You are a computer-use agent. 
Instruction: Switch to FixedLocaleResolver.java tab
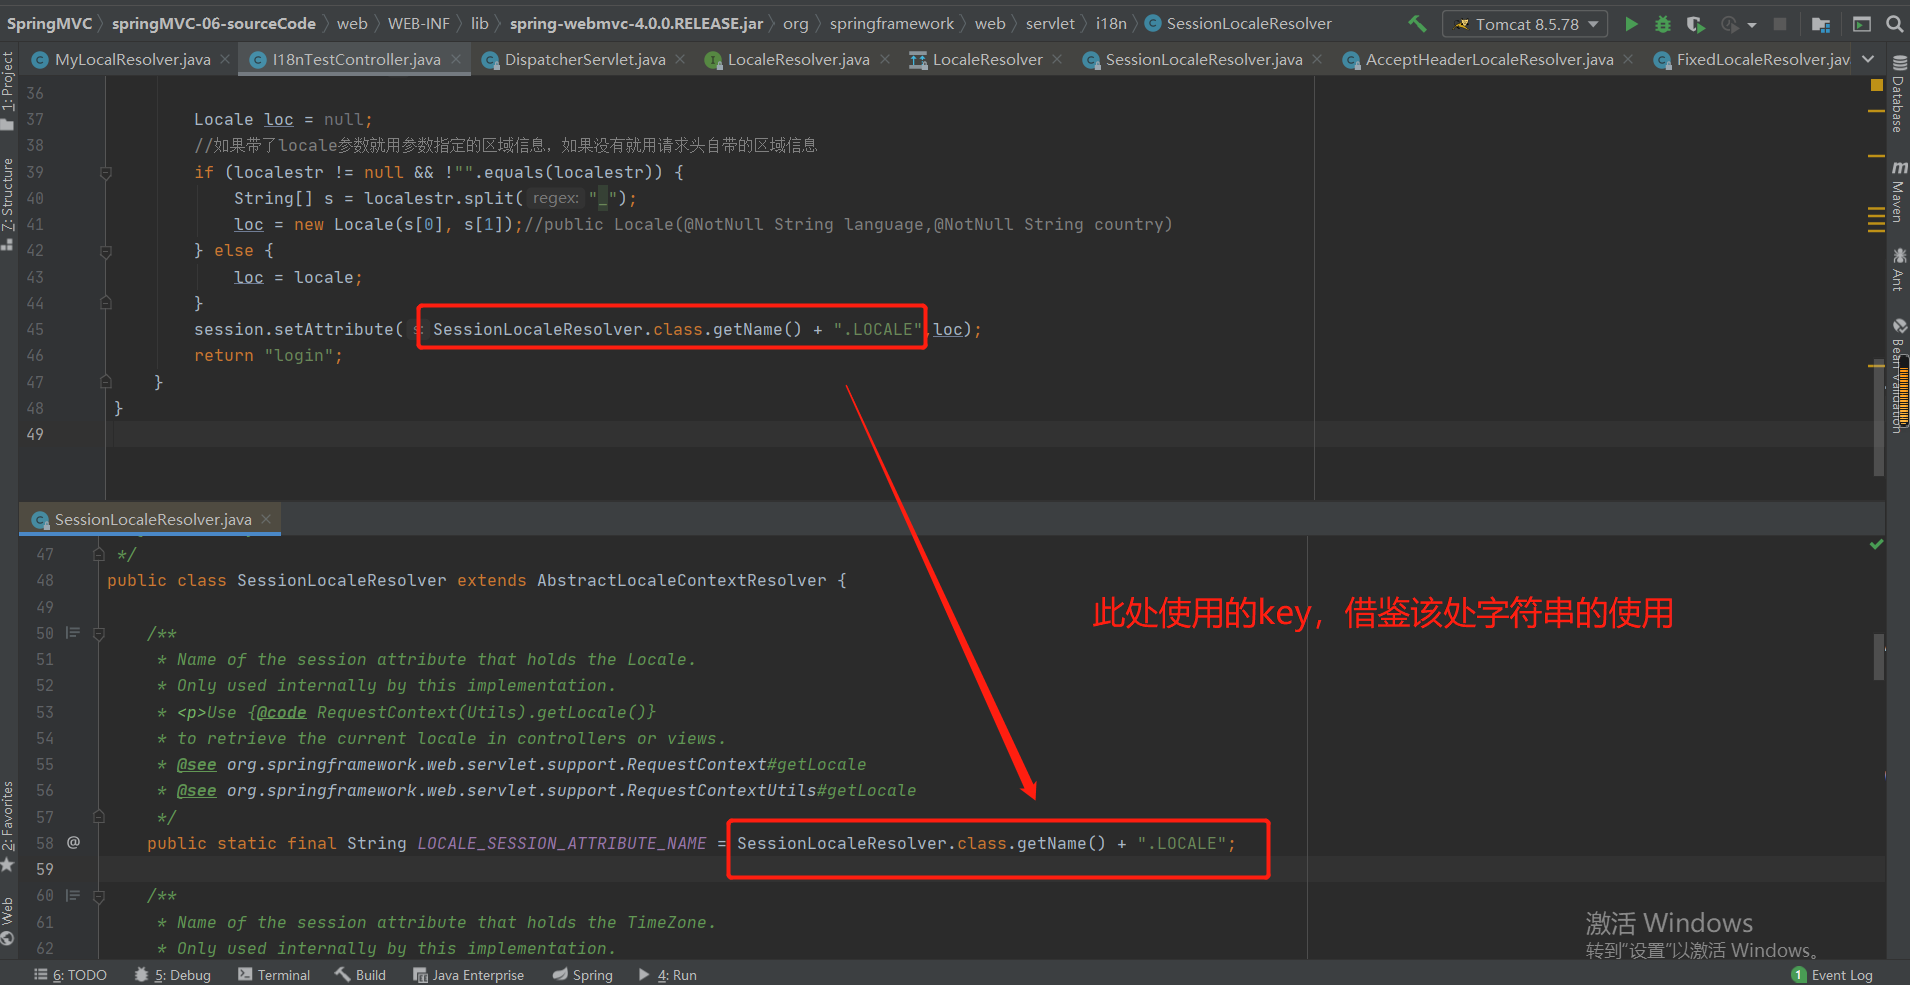point(1752,60)
